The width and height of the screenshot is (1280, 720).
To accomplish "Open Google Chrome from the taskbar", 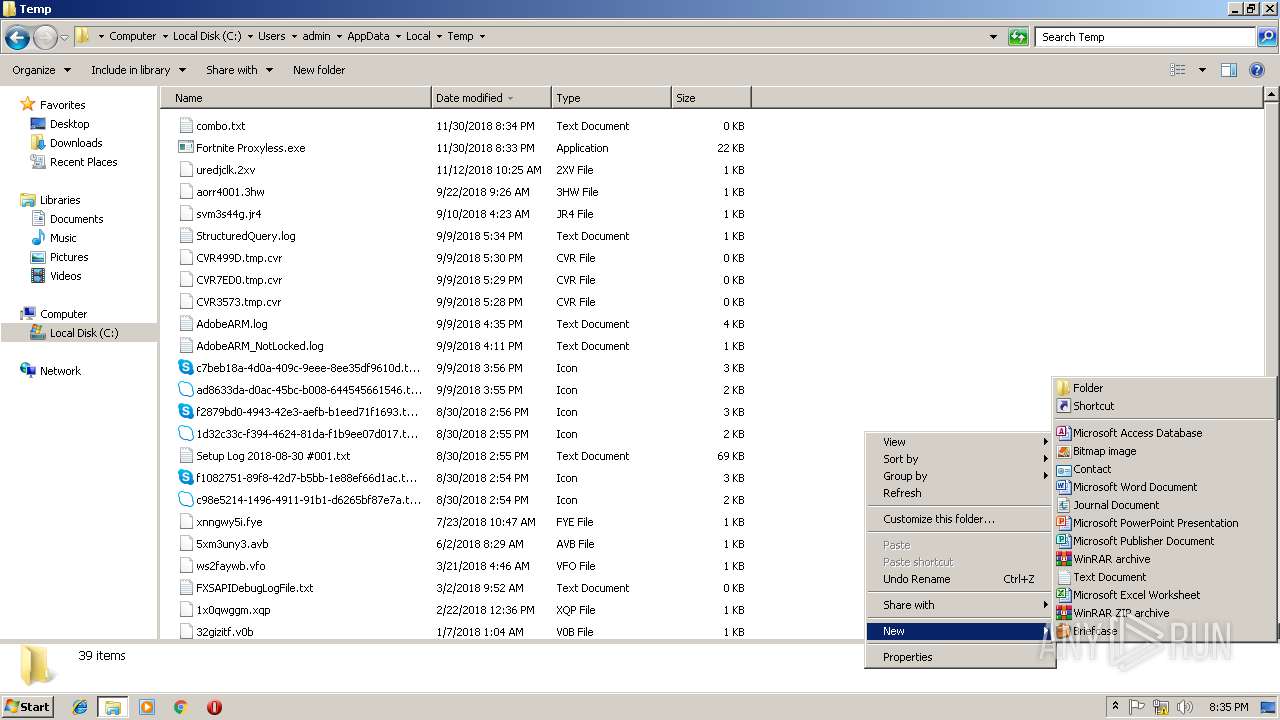I will tap(181, 707).
